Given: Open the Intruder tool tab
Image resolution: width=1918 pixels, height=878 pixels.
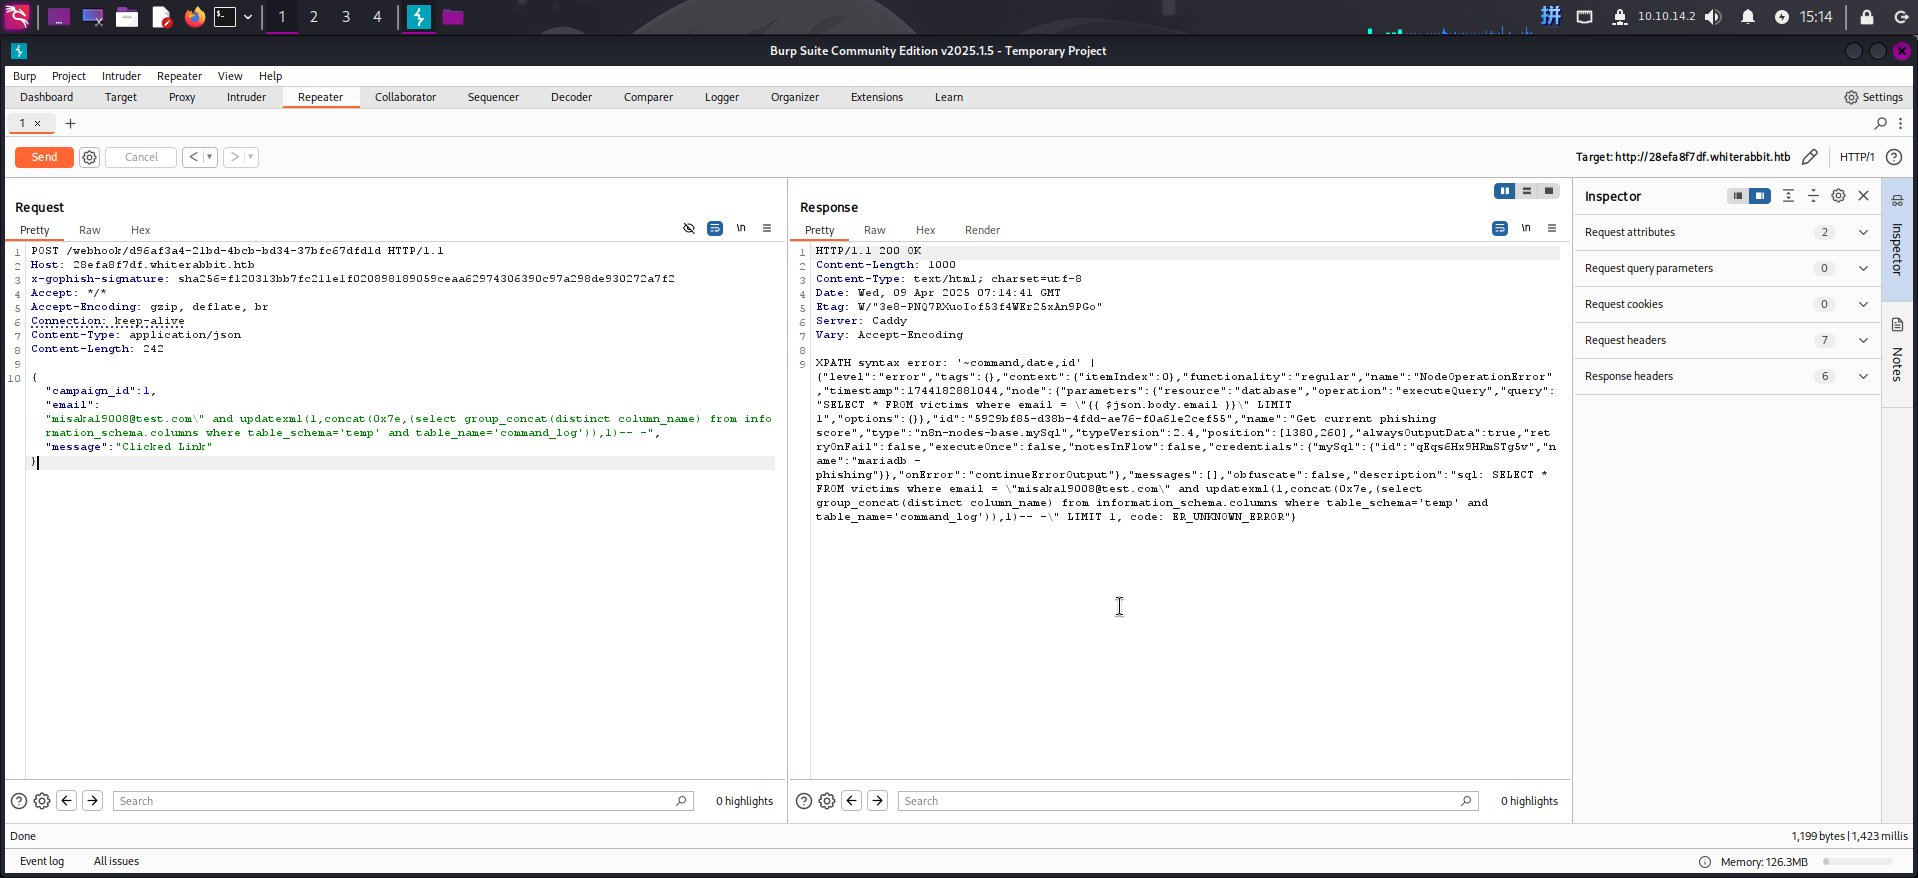Looking at the screenshot, I should click(246, 97).
